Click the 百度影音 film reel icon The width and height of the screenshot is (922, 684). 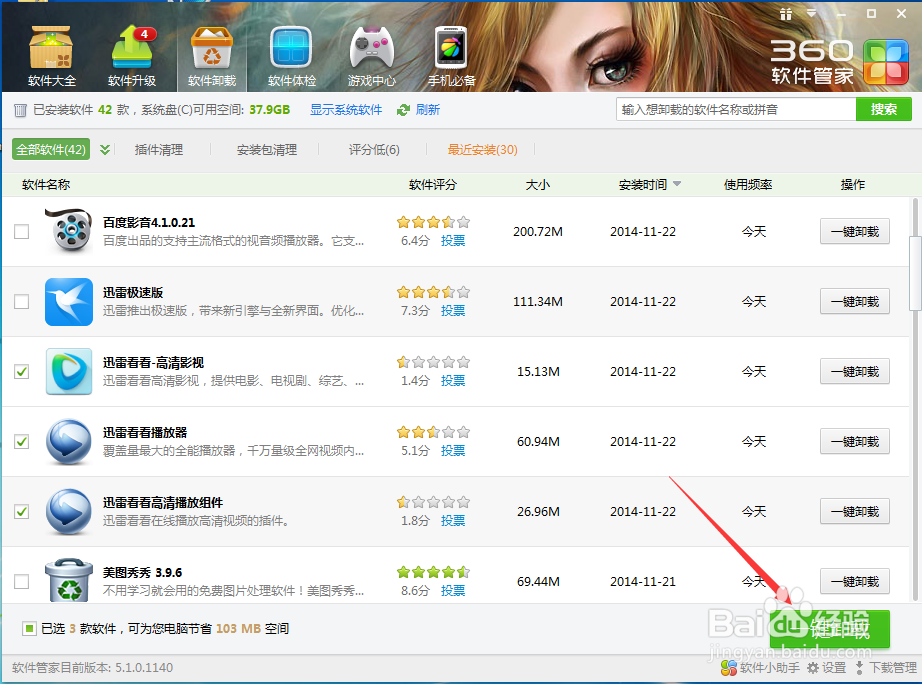69,231
